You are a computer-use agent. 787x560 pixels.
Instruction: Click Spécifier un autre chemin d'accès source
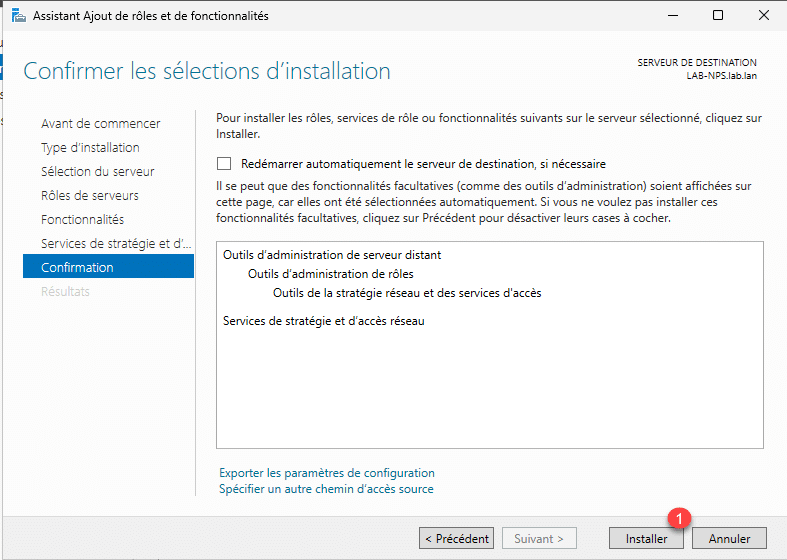pos(326,489)
